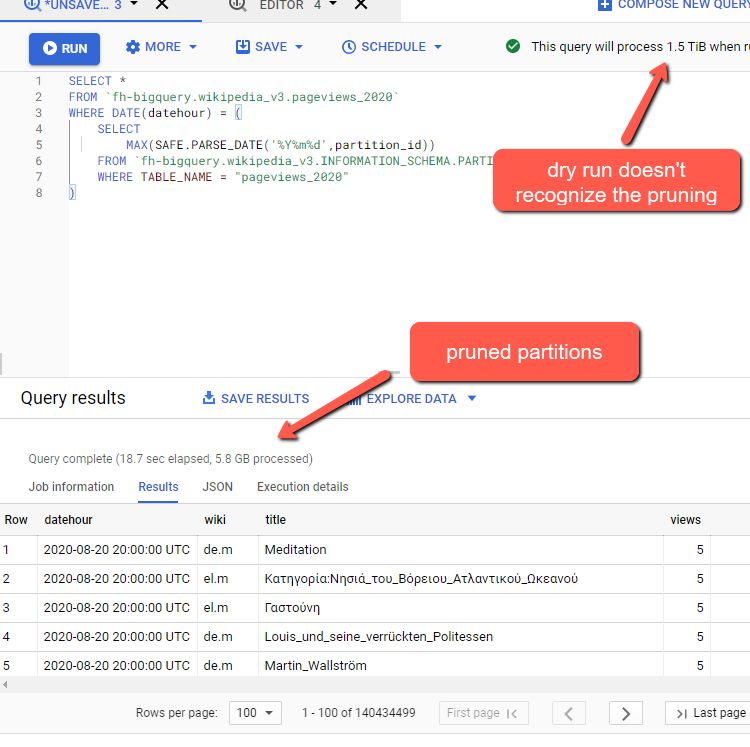Open the MORE gear settings menu
Viewport: 750px width, 747px height.
pos(161,47)
